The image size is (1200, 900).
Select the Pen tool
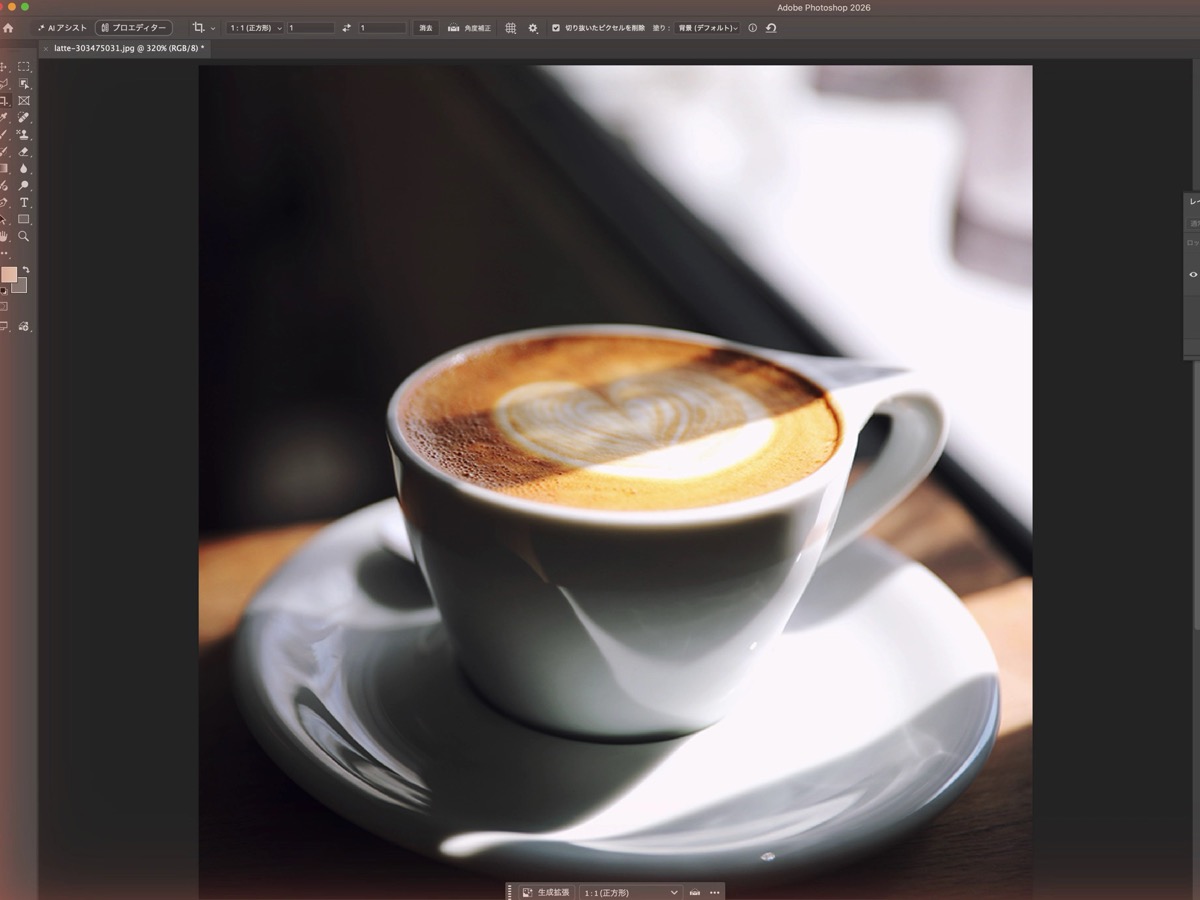coord(4,202)
